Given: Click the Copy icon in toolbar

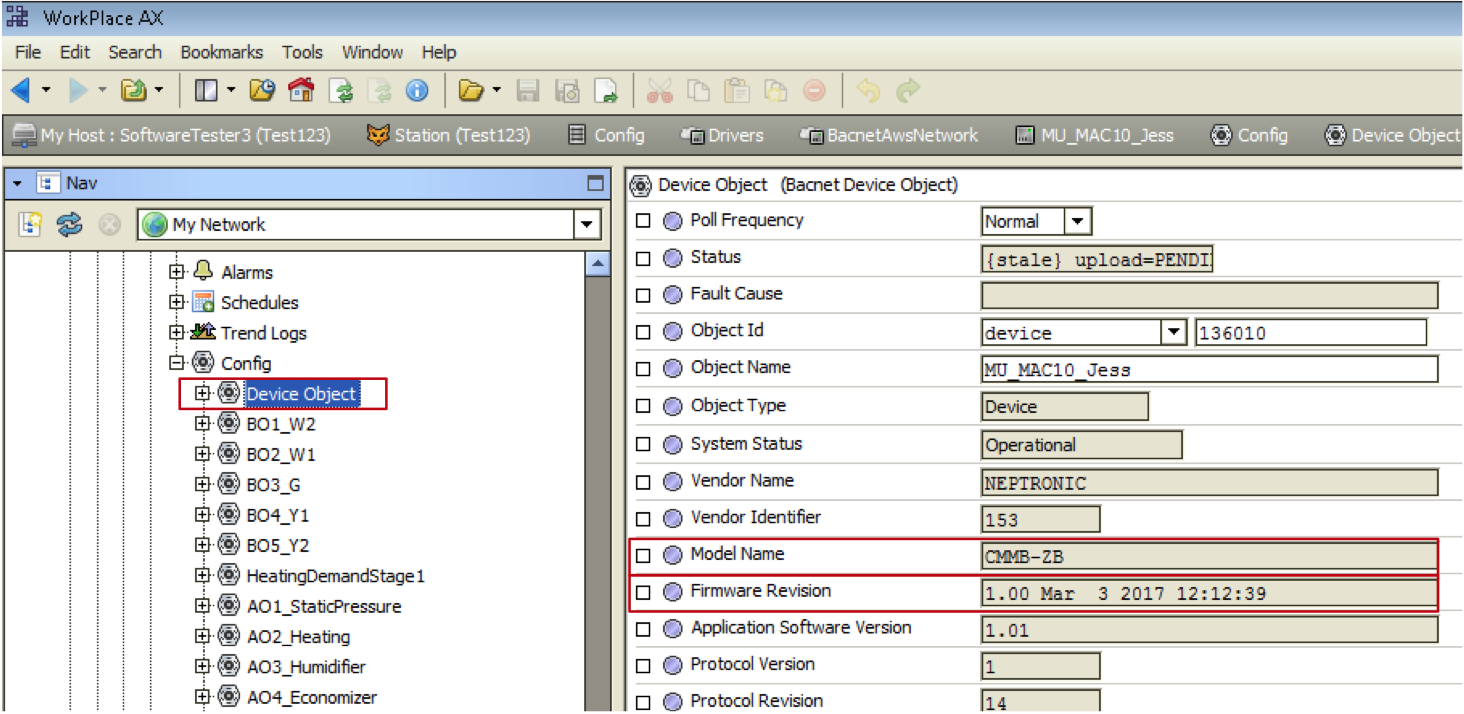Looking at the screenshot, I should click(x=699, y=91).
